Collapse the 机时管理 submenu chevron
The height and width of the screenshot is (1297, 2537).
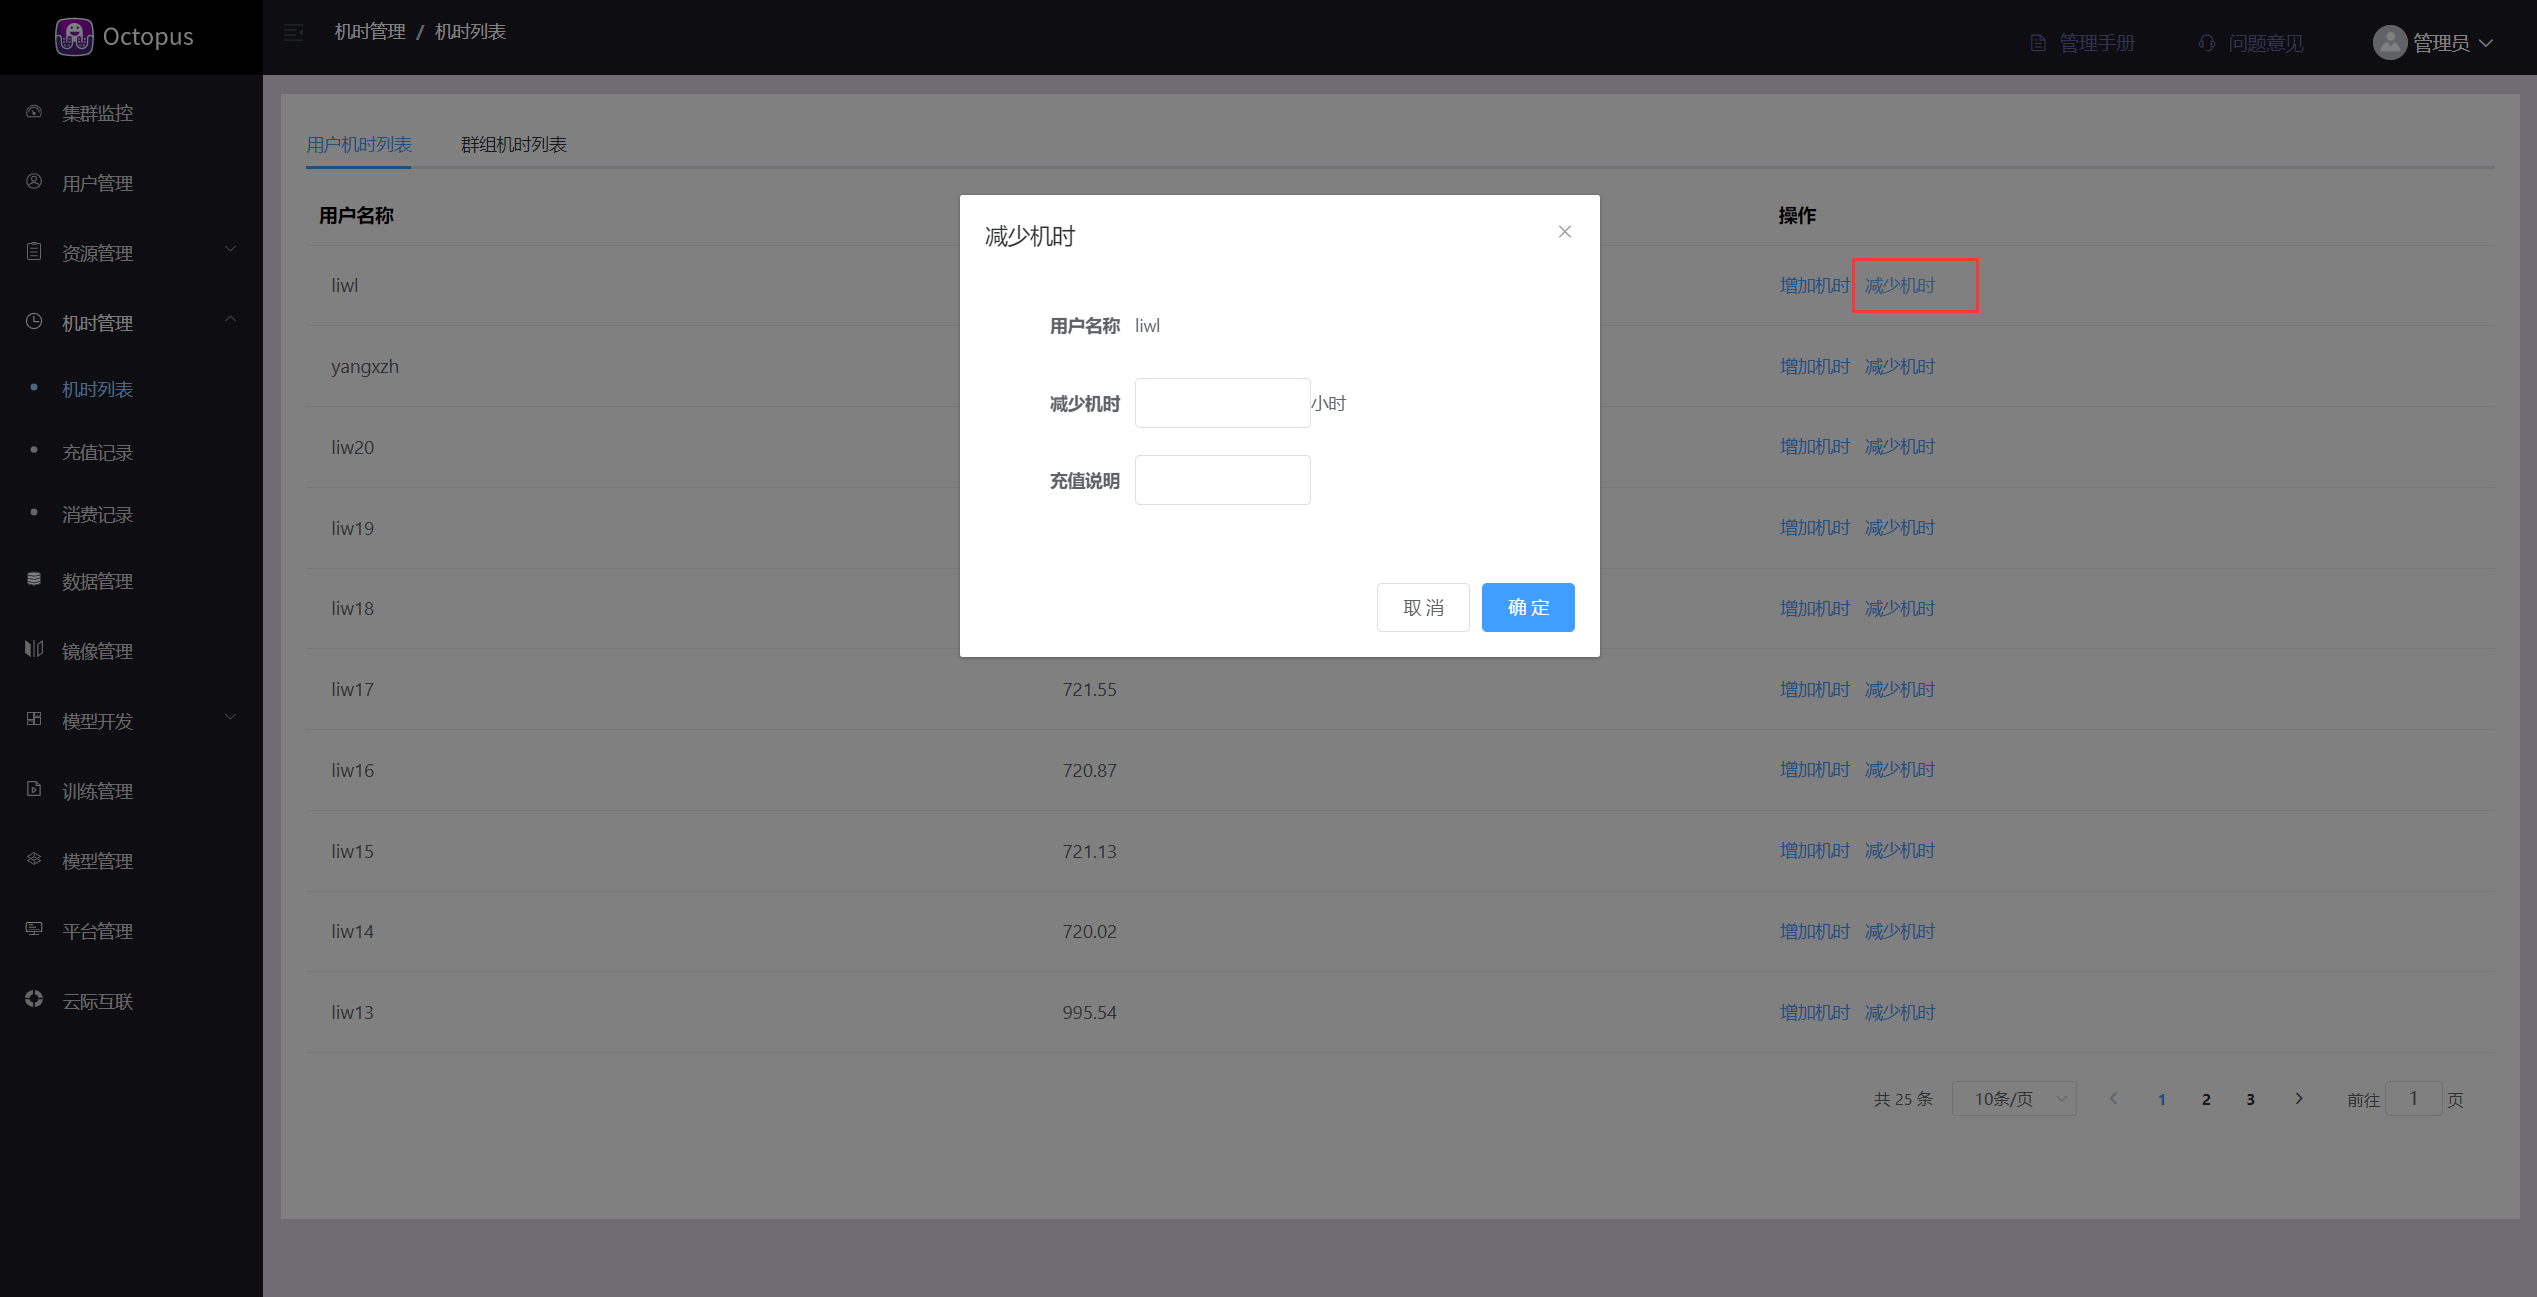pos(230,319)
